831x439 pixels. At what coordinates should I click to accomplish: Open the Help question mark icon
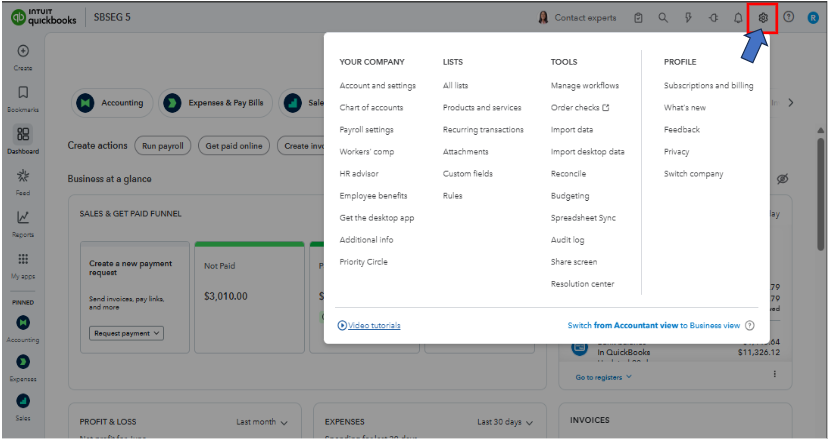[x=789, y=17]
